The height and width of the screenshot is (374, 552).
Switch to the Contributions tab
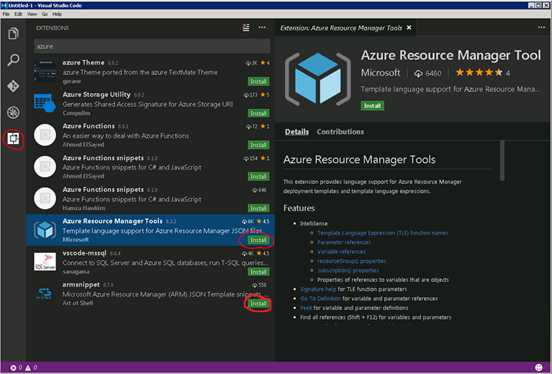pos(340,132)
